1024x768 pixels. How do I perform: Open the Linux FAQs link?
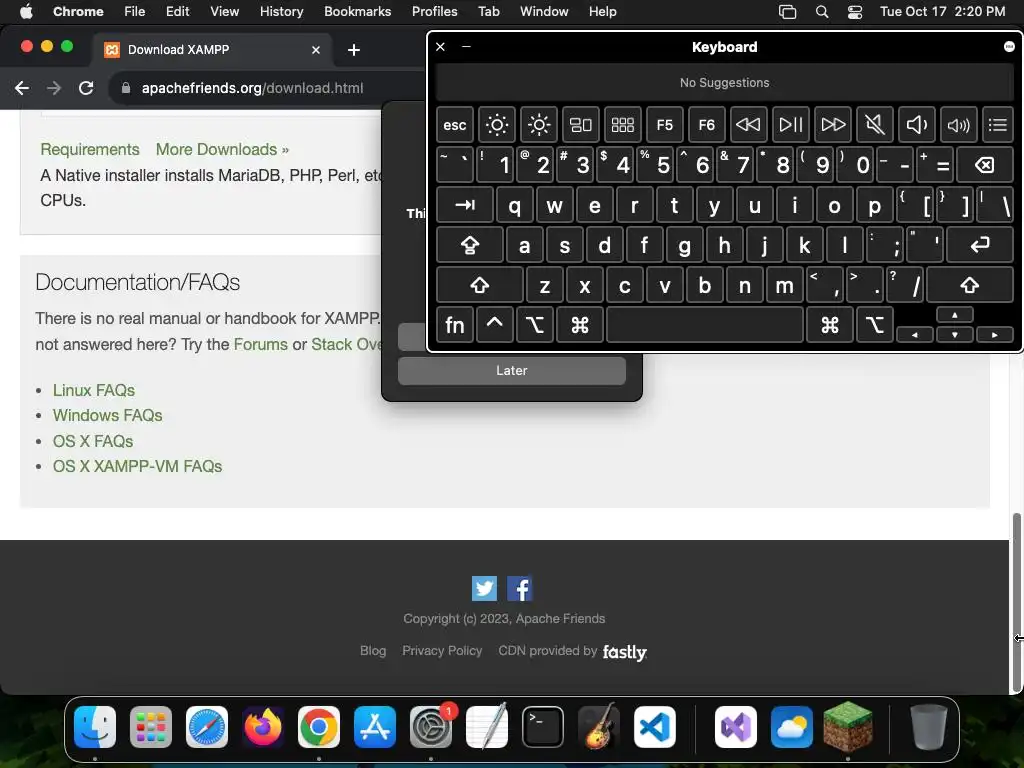pos(94,390)
